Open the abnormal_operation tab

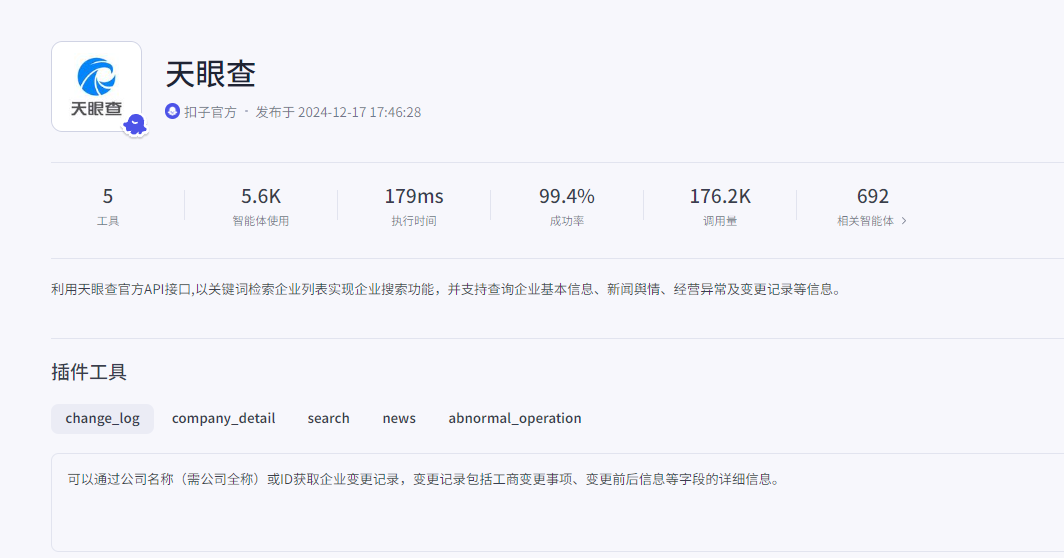coord(514,418)
